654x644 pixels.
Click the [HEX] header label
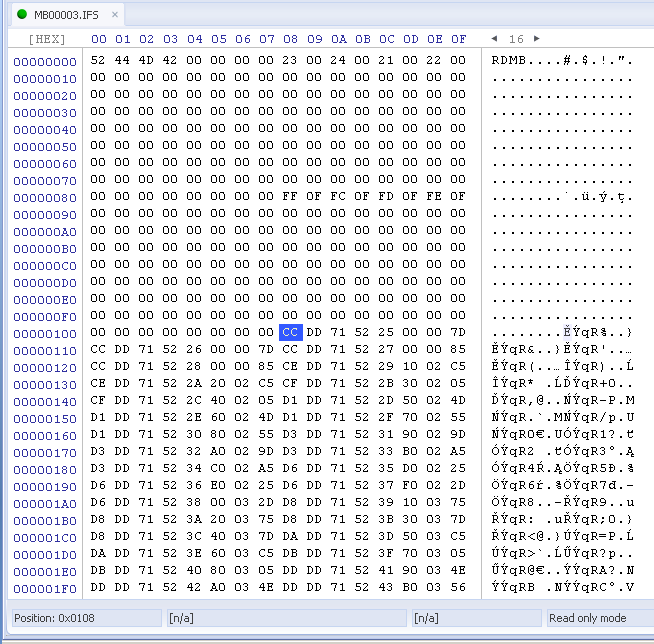pos(47,39)
